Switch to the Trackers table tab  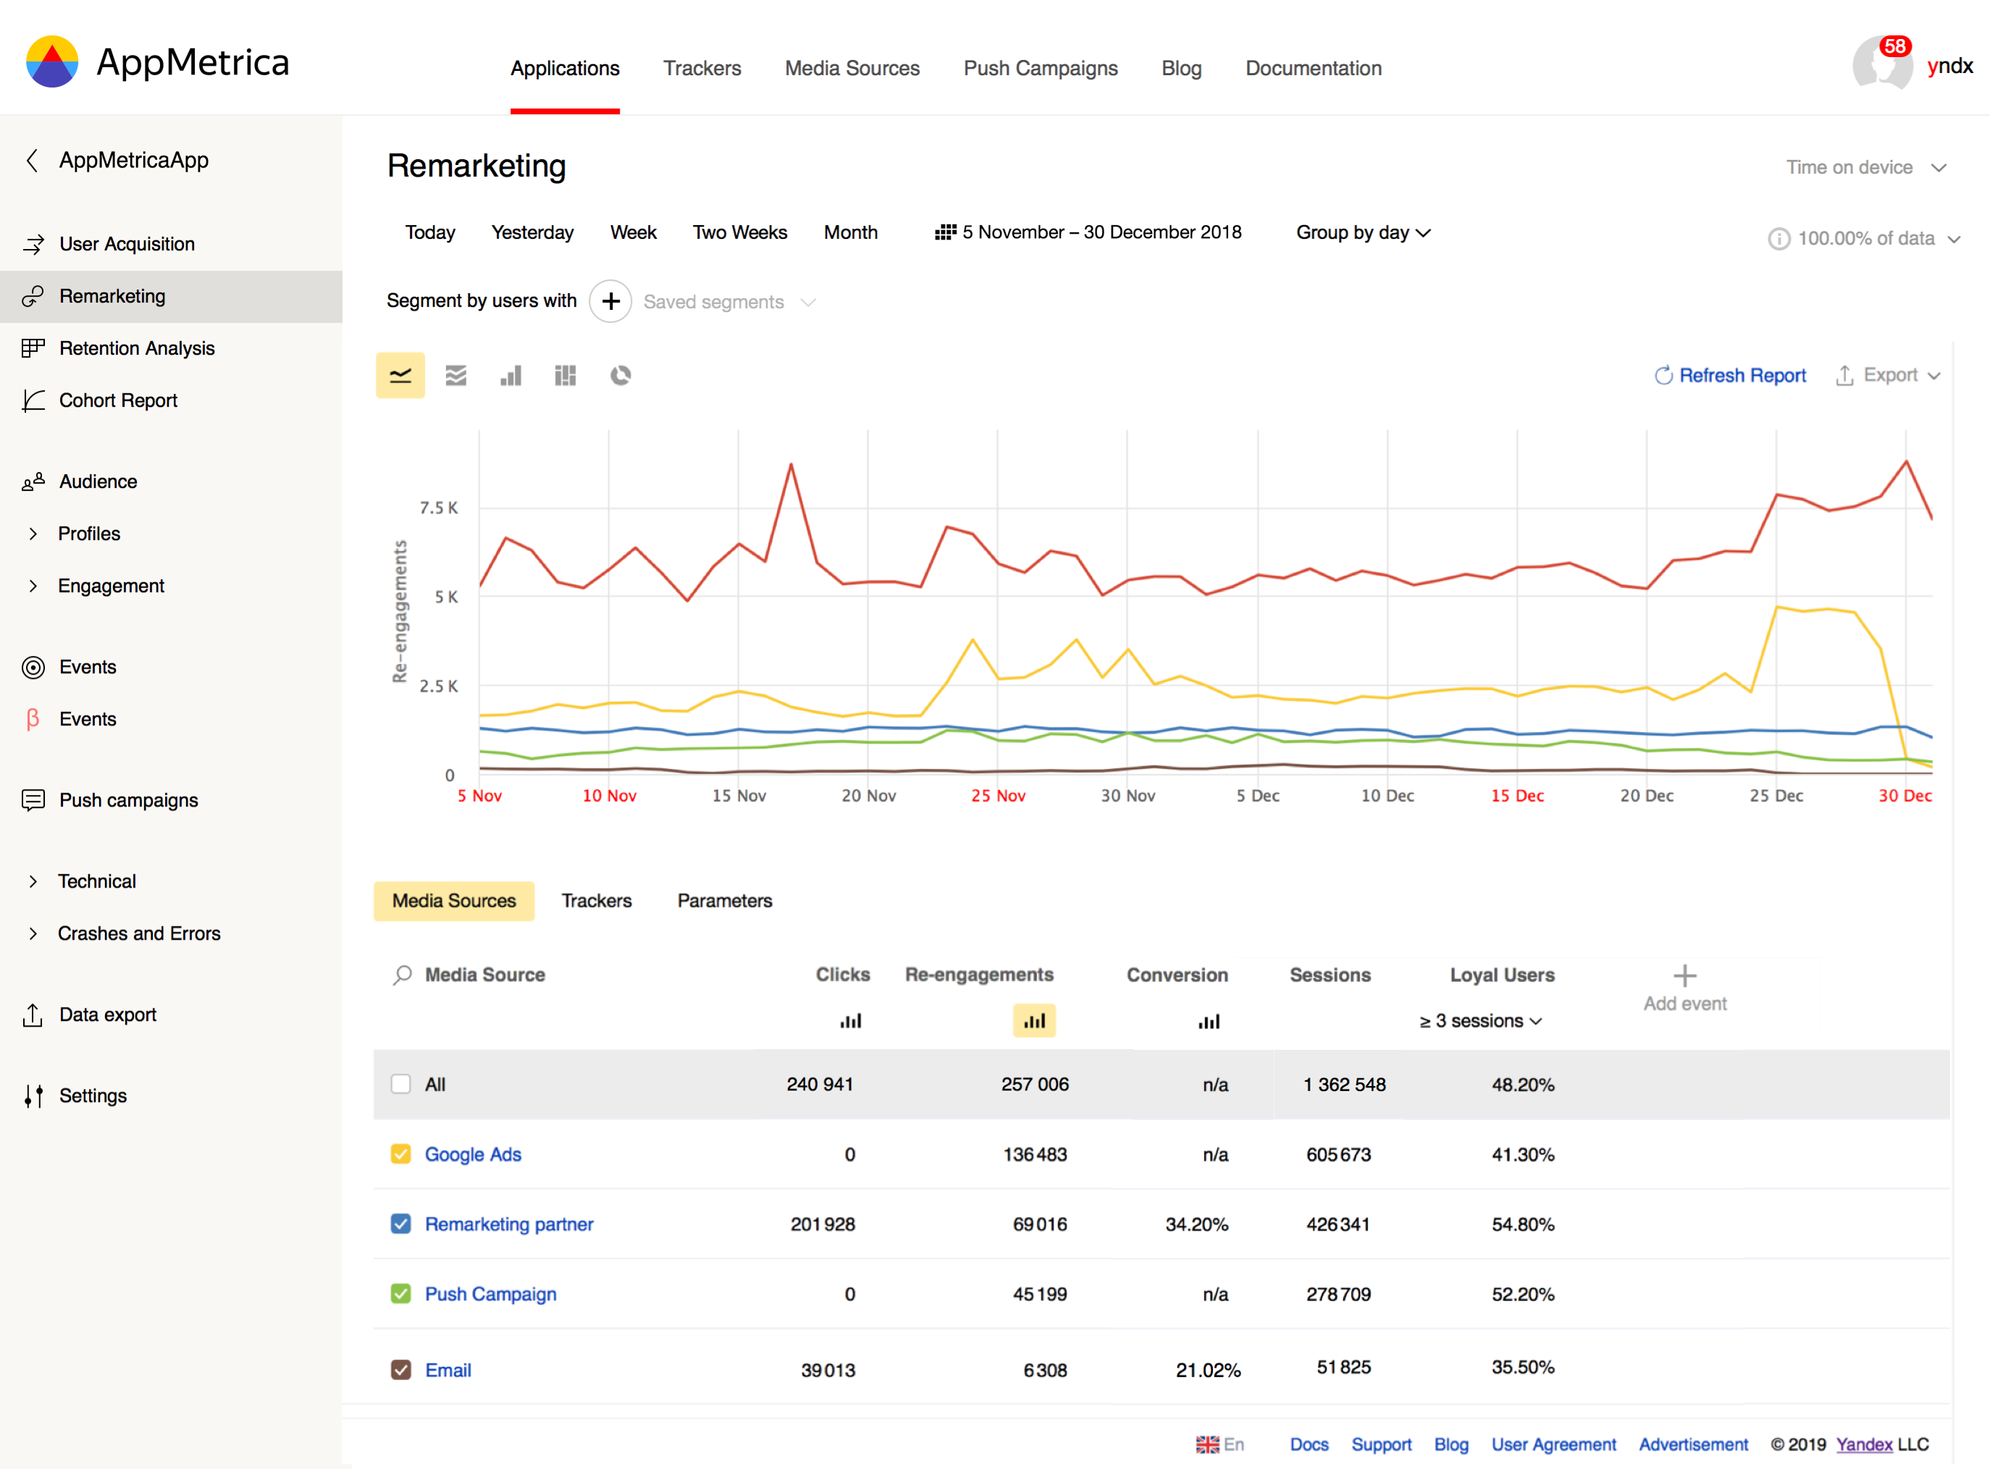coord(596,901)
